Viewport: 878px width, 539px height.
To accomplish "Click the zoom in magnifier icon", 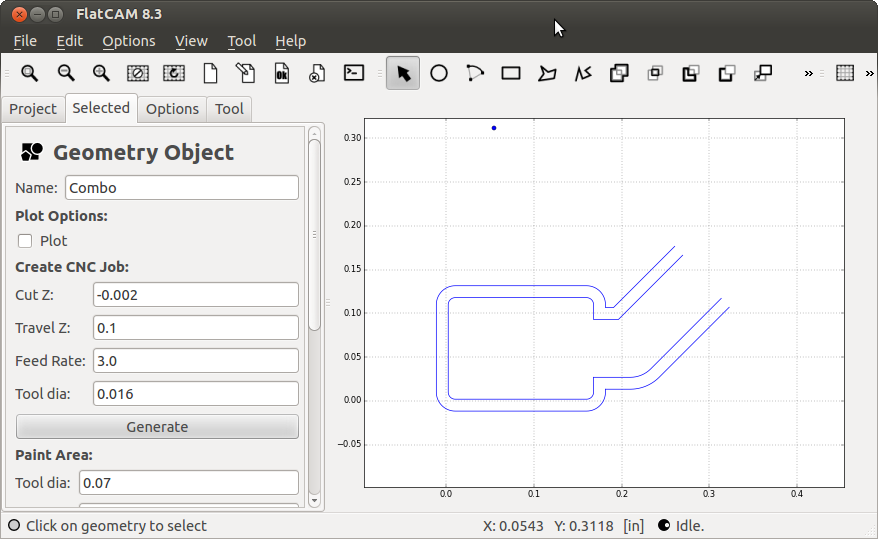I will click(x=101, y=73).
